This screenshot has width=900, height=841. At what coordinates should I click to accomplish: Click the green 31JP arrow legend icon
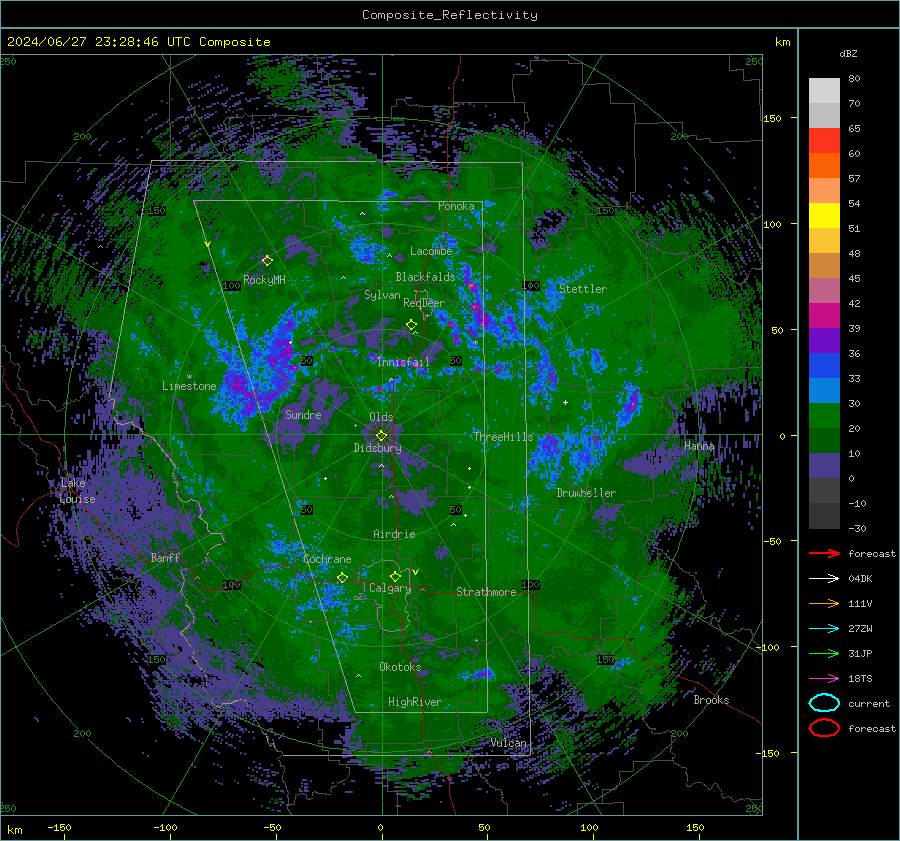click(824, 653)
